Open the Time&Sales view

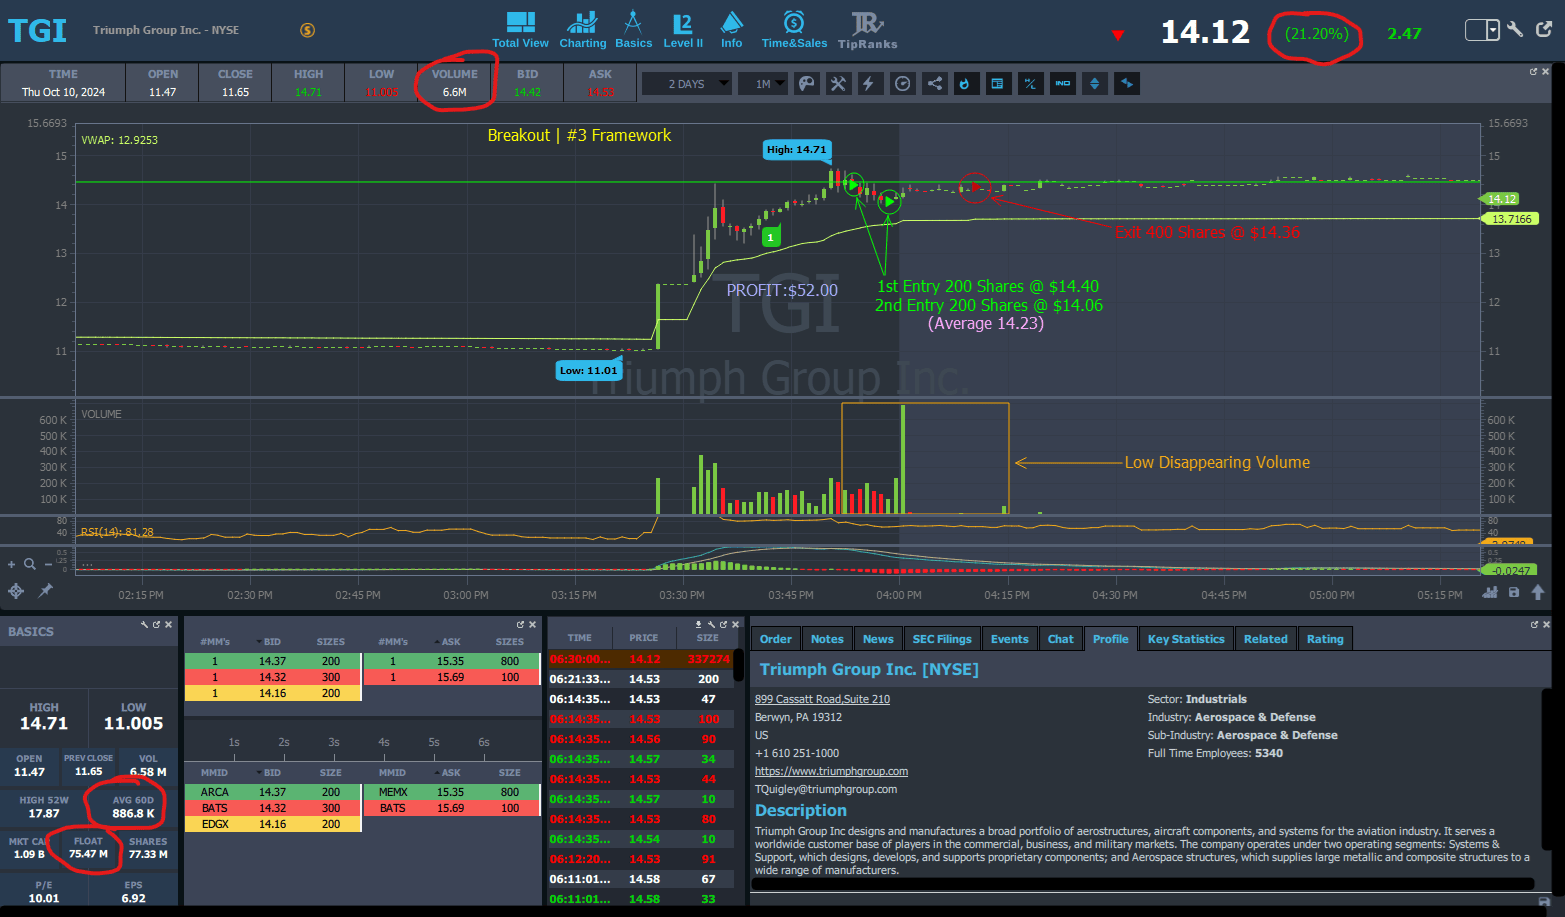coord(794,30)
